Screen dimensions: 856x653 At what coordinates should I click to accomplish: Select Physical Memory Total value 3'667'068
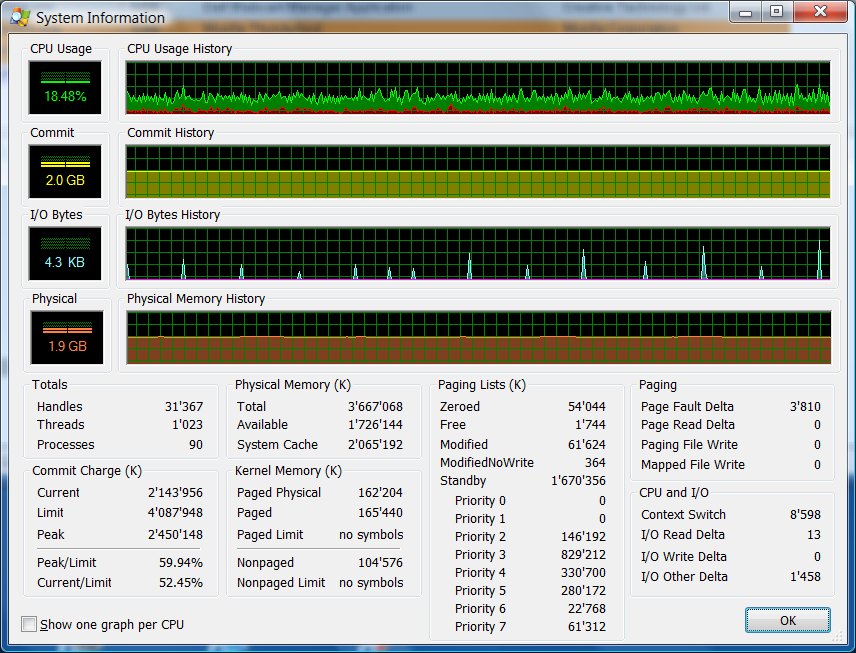coord(376,407)
